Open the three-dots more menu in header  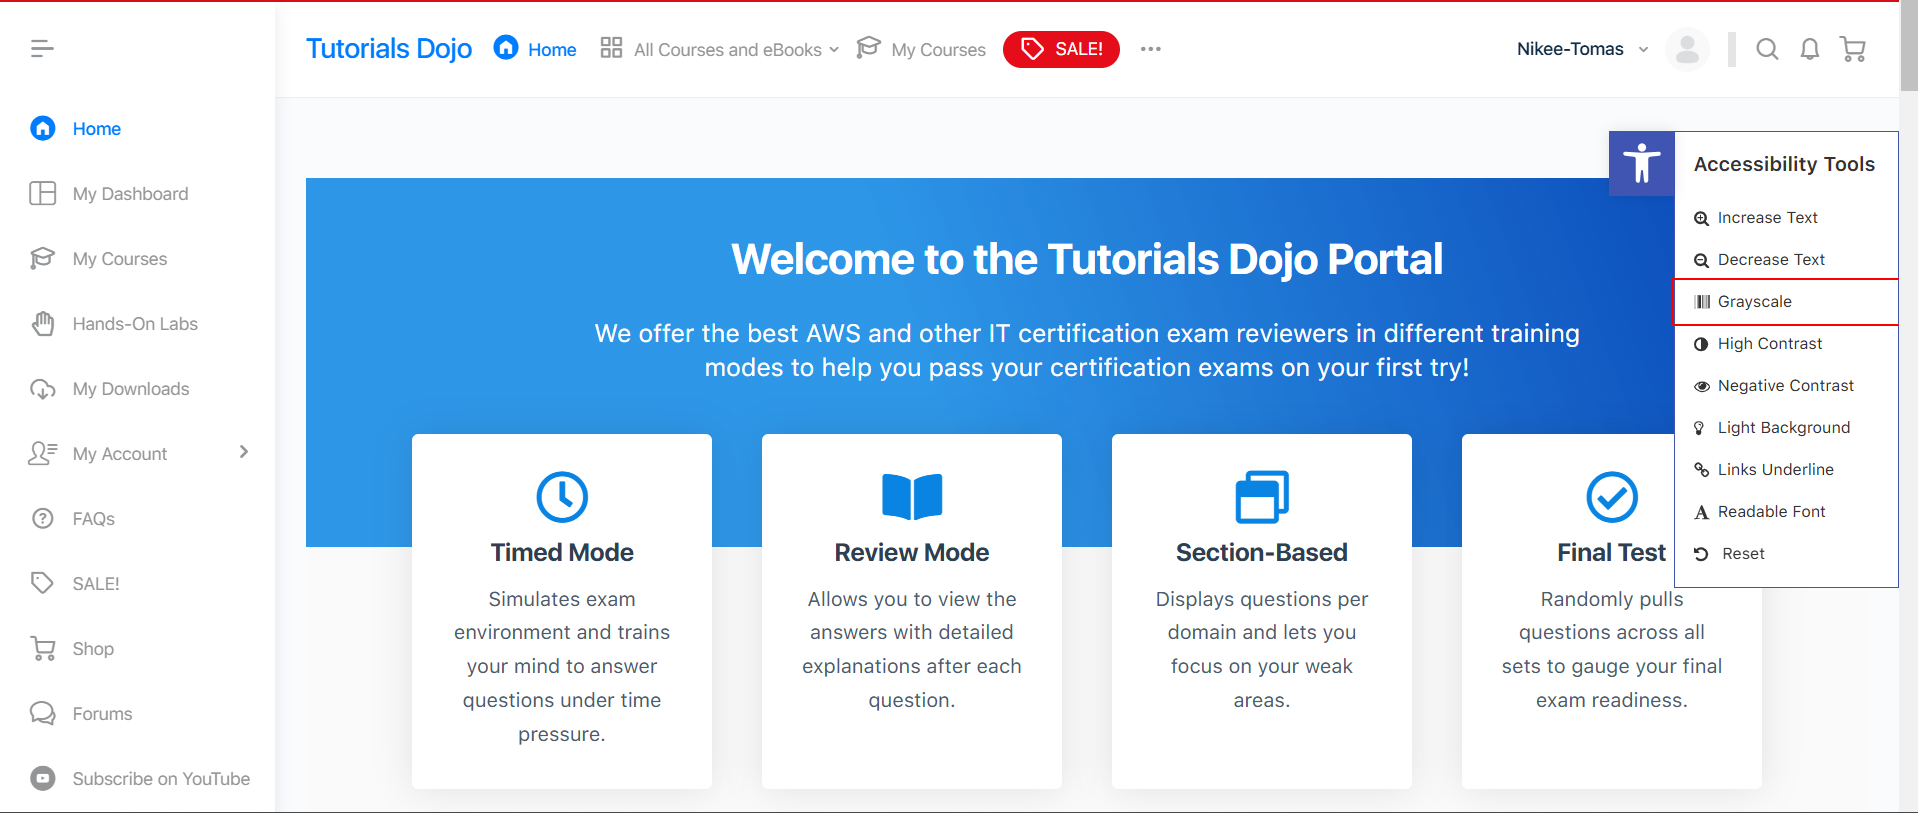pyautogui.click(x=1151, y=49)
